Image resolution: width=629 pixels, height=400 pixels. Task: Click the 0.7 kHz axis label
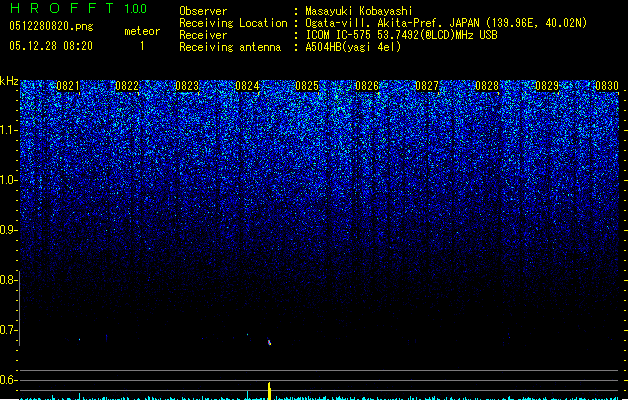coord(8,330)
